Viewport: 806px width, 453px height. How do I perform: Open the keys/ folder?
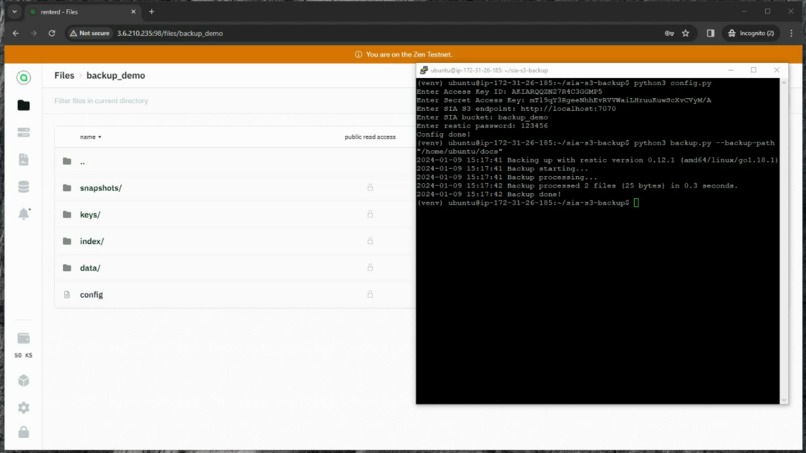point(90,215)
